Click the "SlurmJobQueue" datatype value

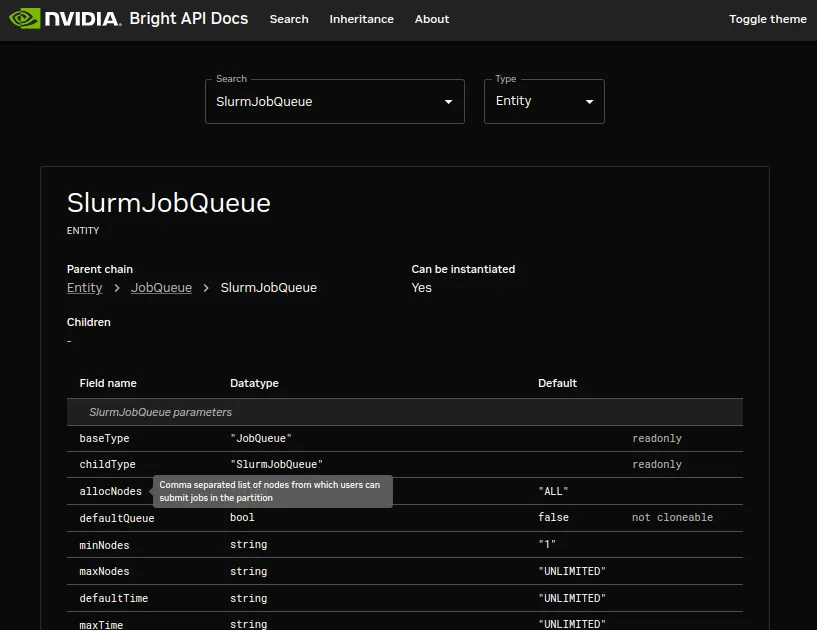point(277,464)
